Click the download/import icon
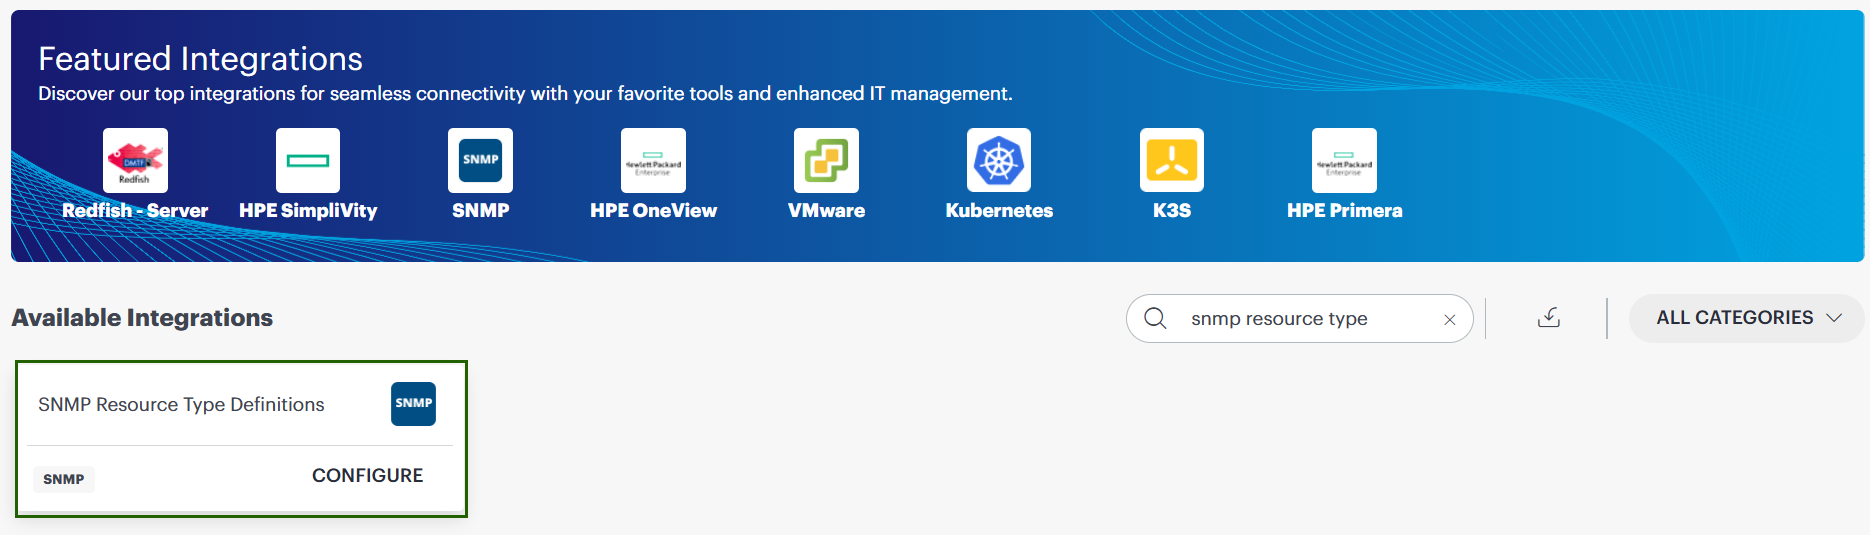 pyautogui.click(x=1548, y=318)
